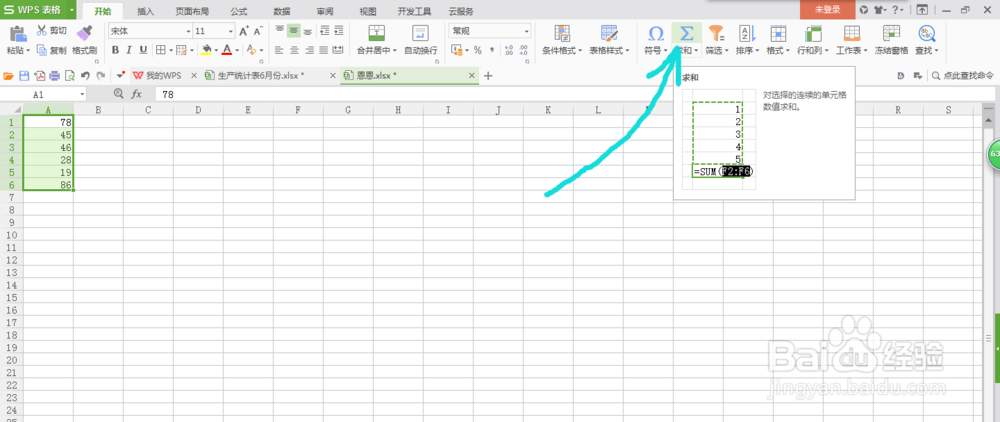The image size is (1000, 422).
Task: Click the percent style (%) icon
Action: pyautogui.click(x=477, y=50)
